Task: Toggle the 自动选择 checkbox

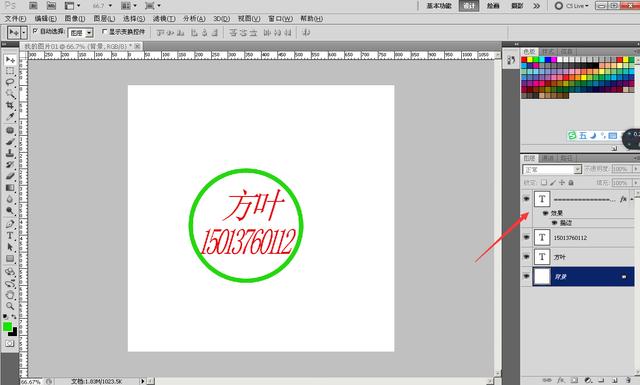Action: [35, 31]
